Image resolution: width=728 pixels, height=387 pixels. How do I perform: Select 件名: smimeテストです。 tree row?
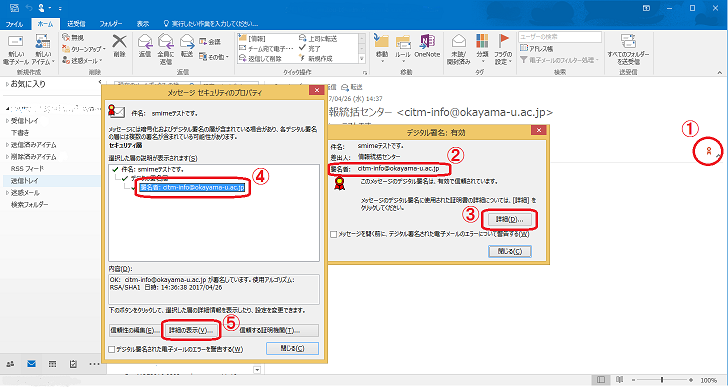[152, 169]
